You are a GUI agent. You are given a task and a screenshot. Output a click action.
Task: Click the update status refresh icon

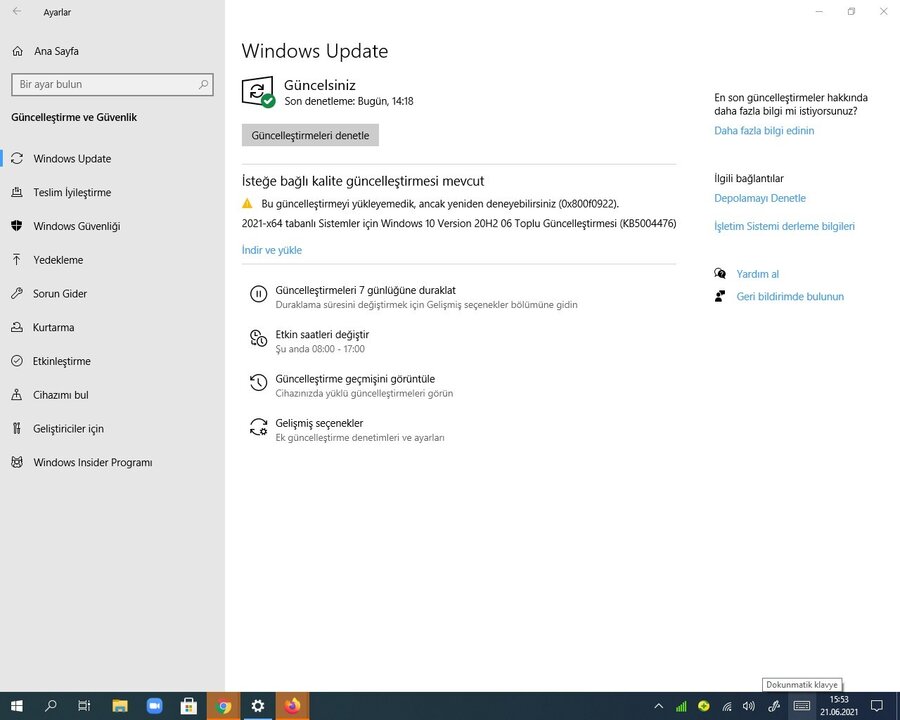tap(258, 92)
